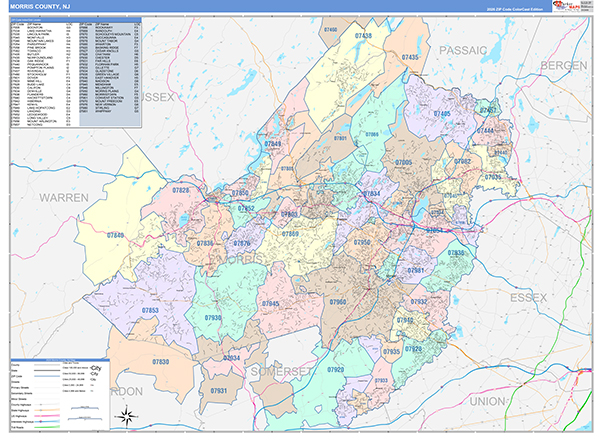Click ZIP code 07830 label
Screen dimensions: 600x440
tap(161, 362)
